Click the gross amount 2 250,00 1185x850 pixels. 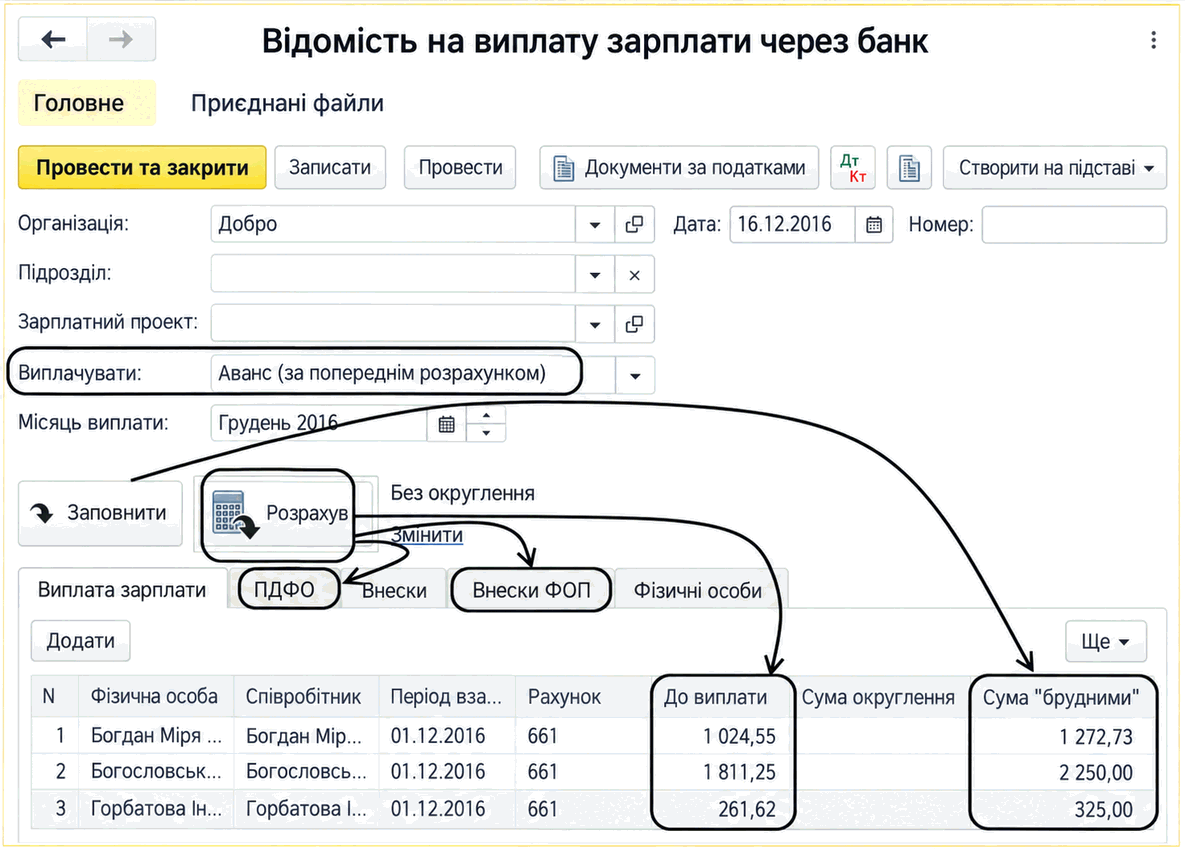pos(1096,773)
